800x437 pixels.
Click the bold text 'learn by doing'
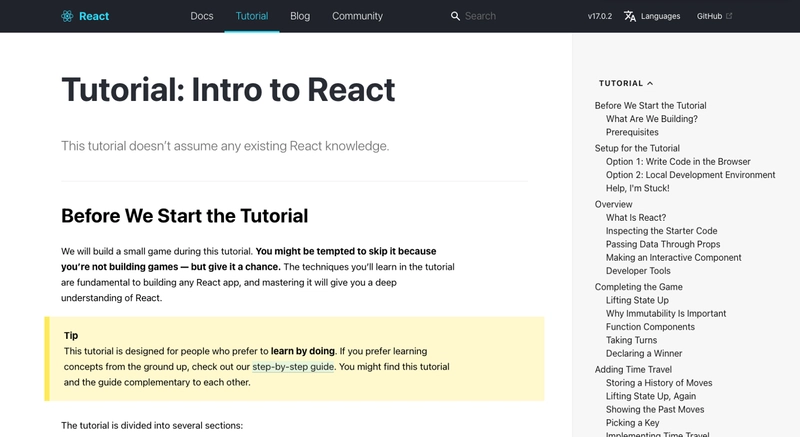(x=303, y=351)
